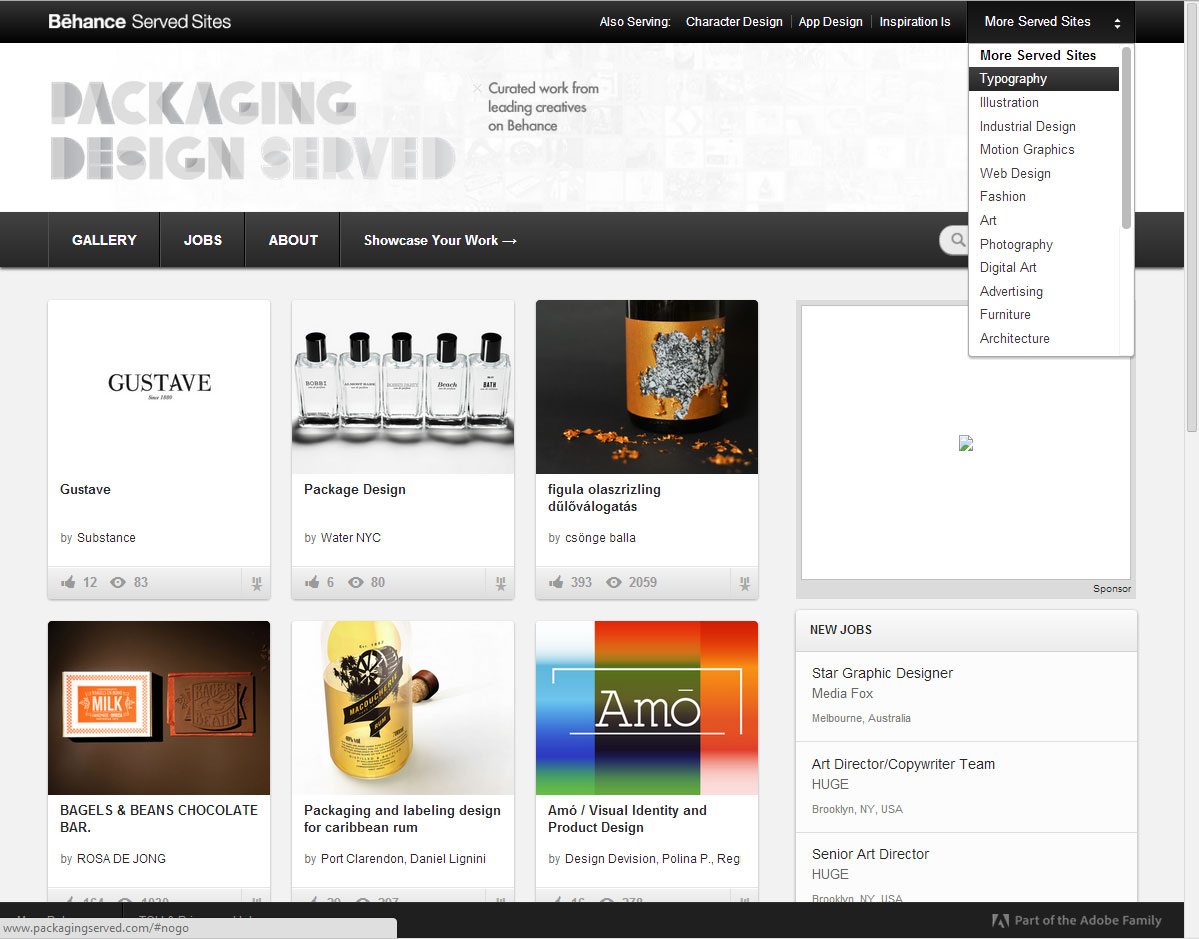Click the Packaging Design Served banner logo
This screenshot has width=1199, height=939.
click(x=252, y=130)
